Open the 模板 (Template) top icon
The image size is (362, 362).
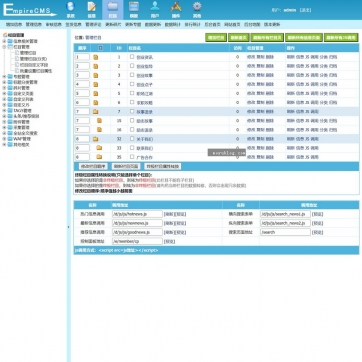pyautogui.click(x=134, y=10)
